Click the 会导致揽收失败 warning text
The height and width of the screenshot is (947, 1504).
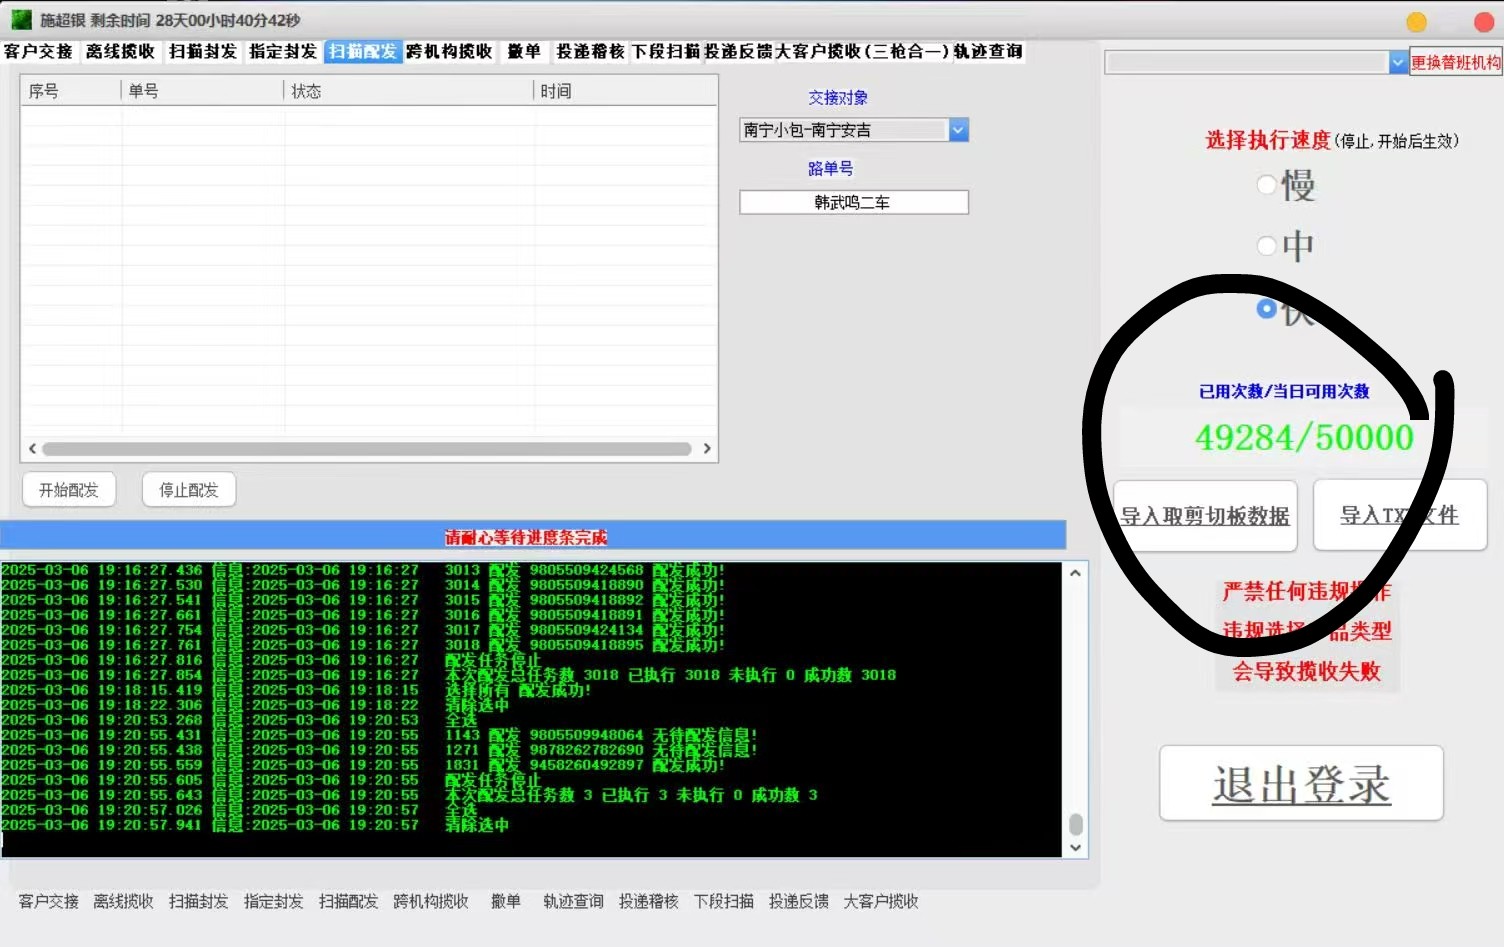1306,671
